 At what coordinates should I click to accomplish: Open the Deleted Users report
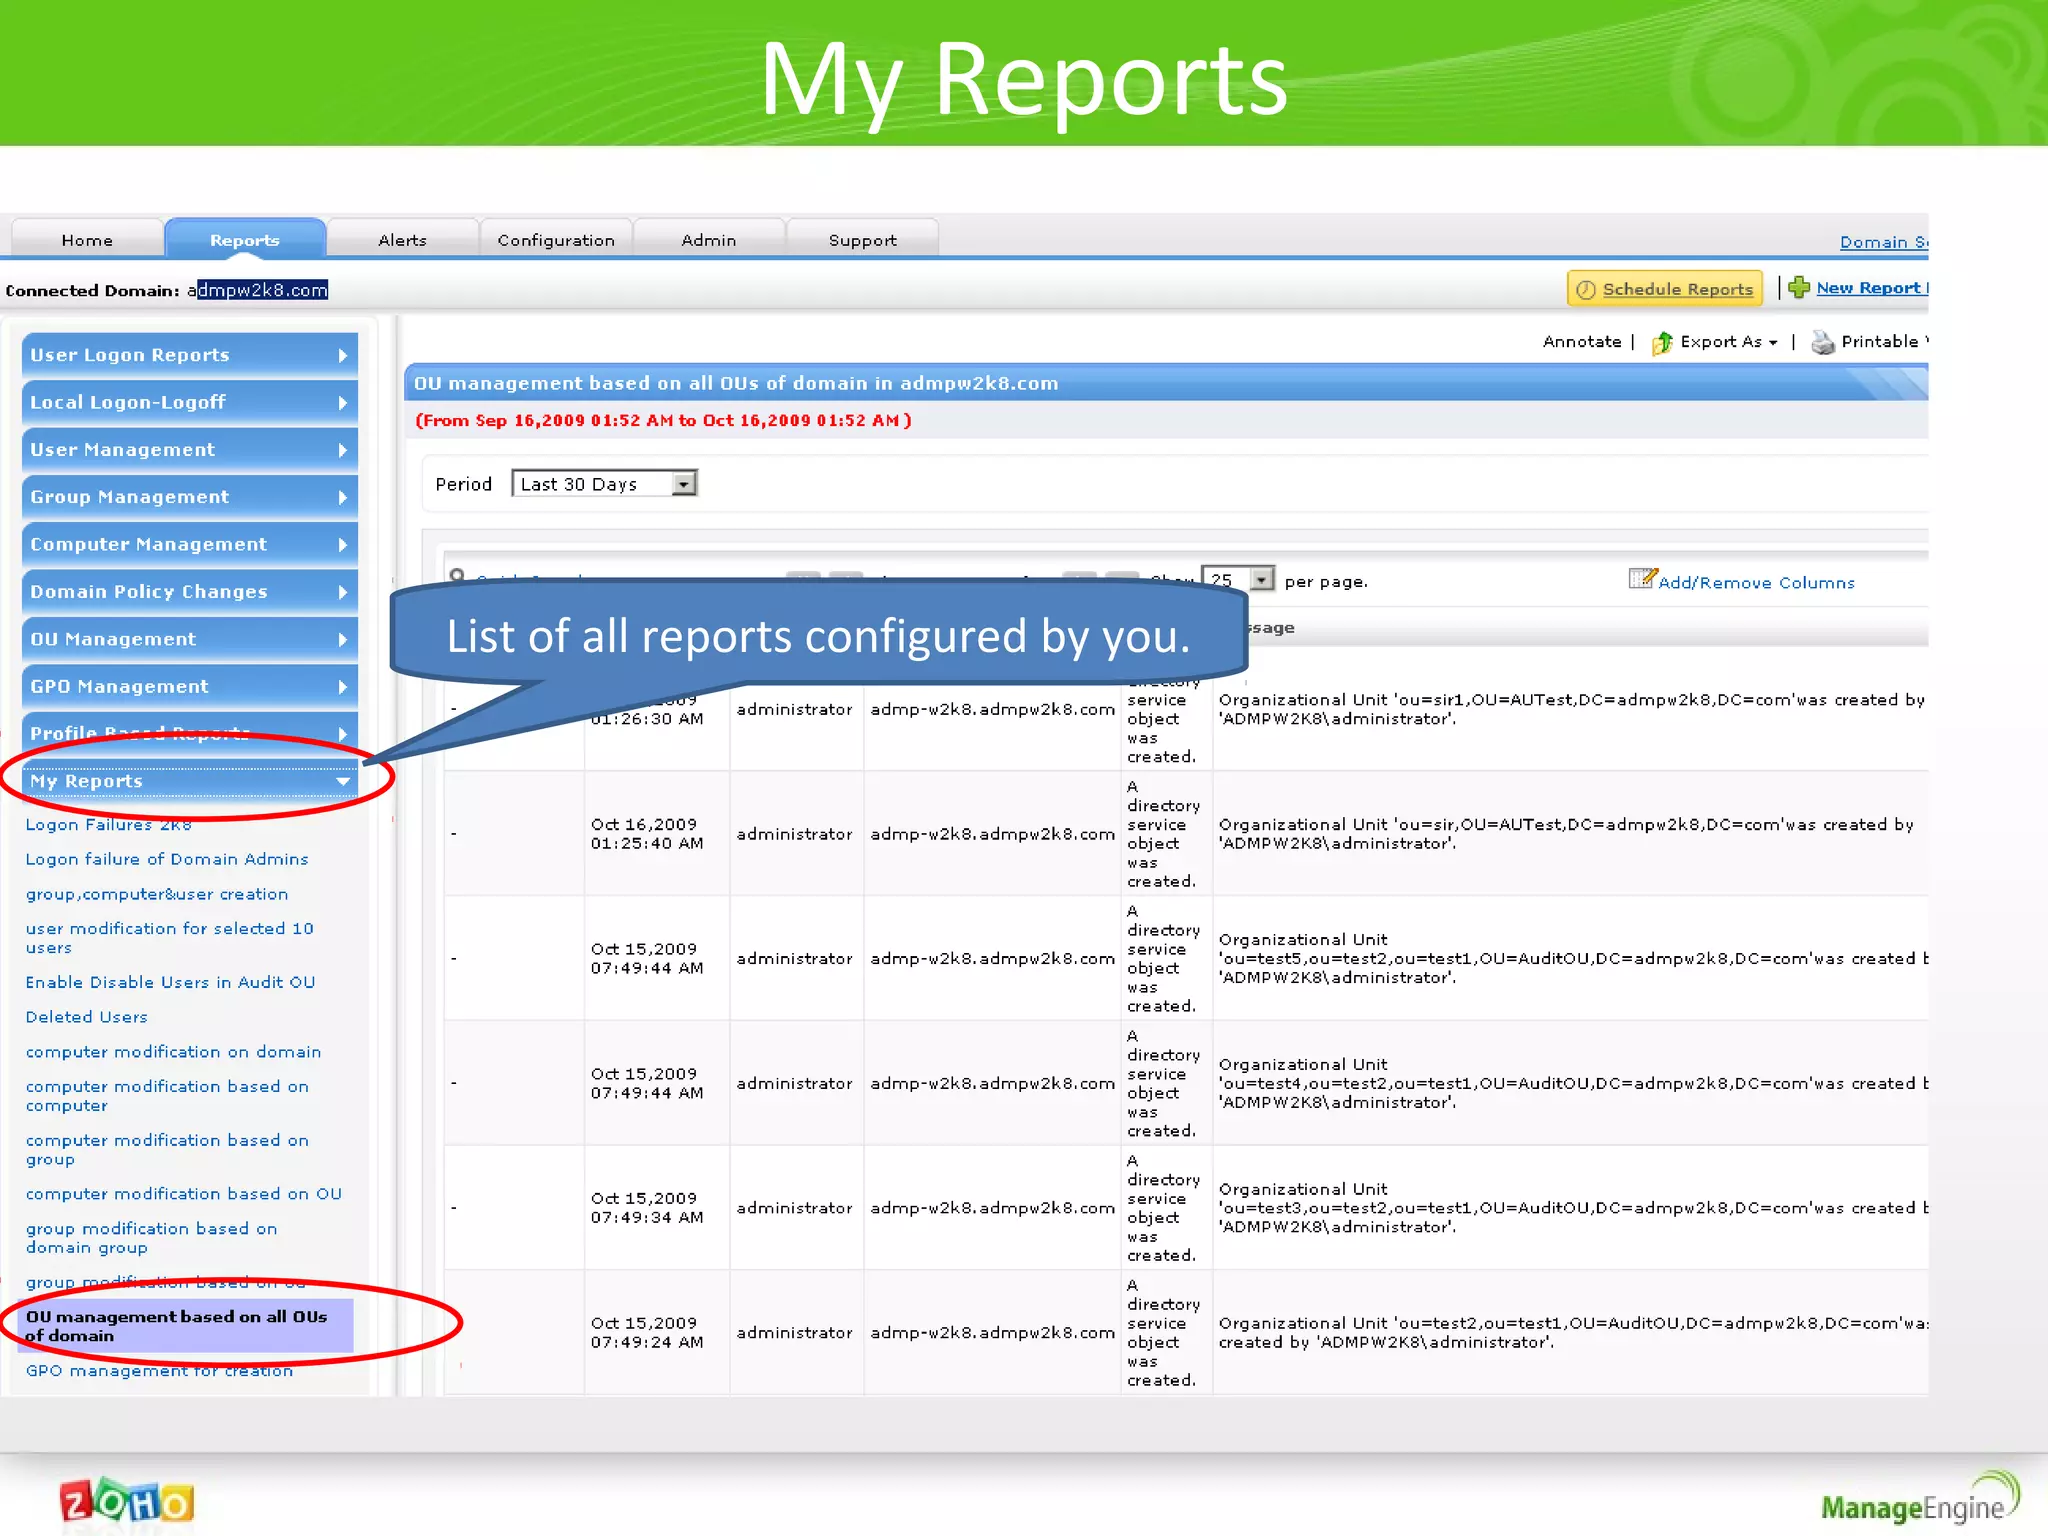[87, 1017]
